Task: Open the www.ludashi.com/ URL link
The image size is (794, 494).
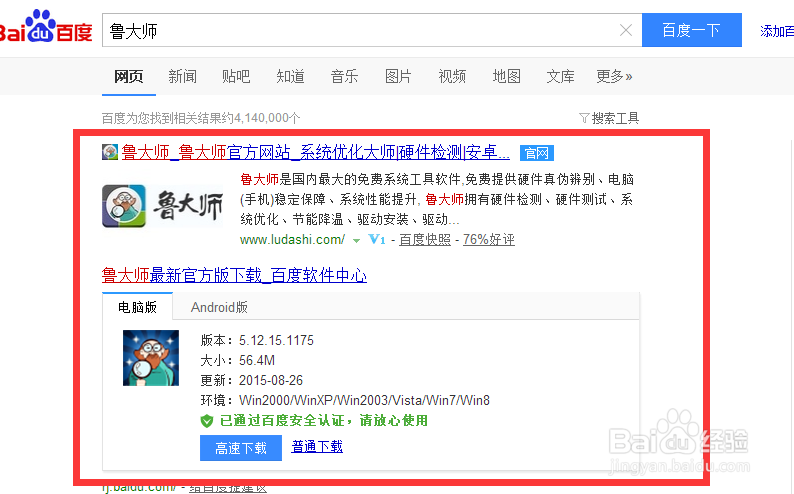Action: pos(292,239)
